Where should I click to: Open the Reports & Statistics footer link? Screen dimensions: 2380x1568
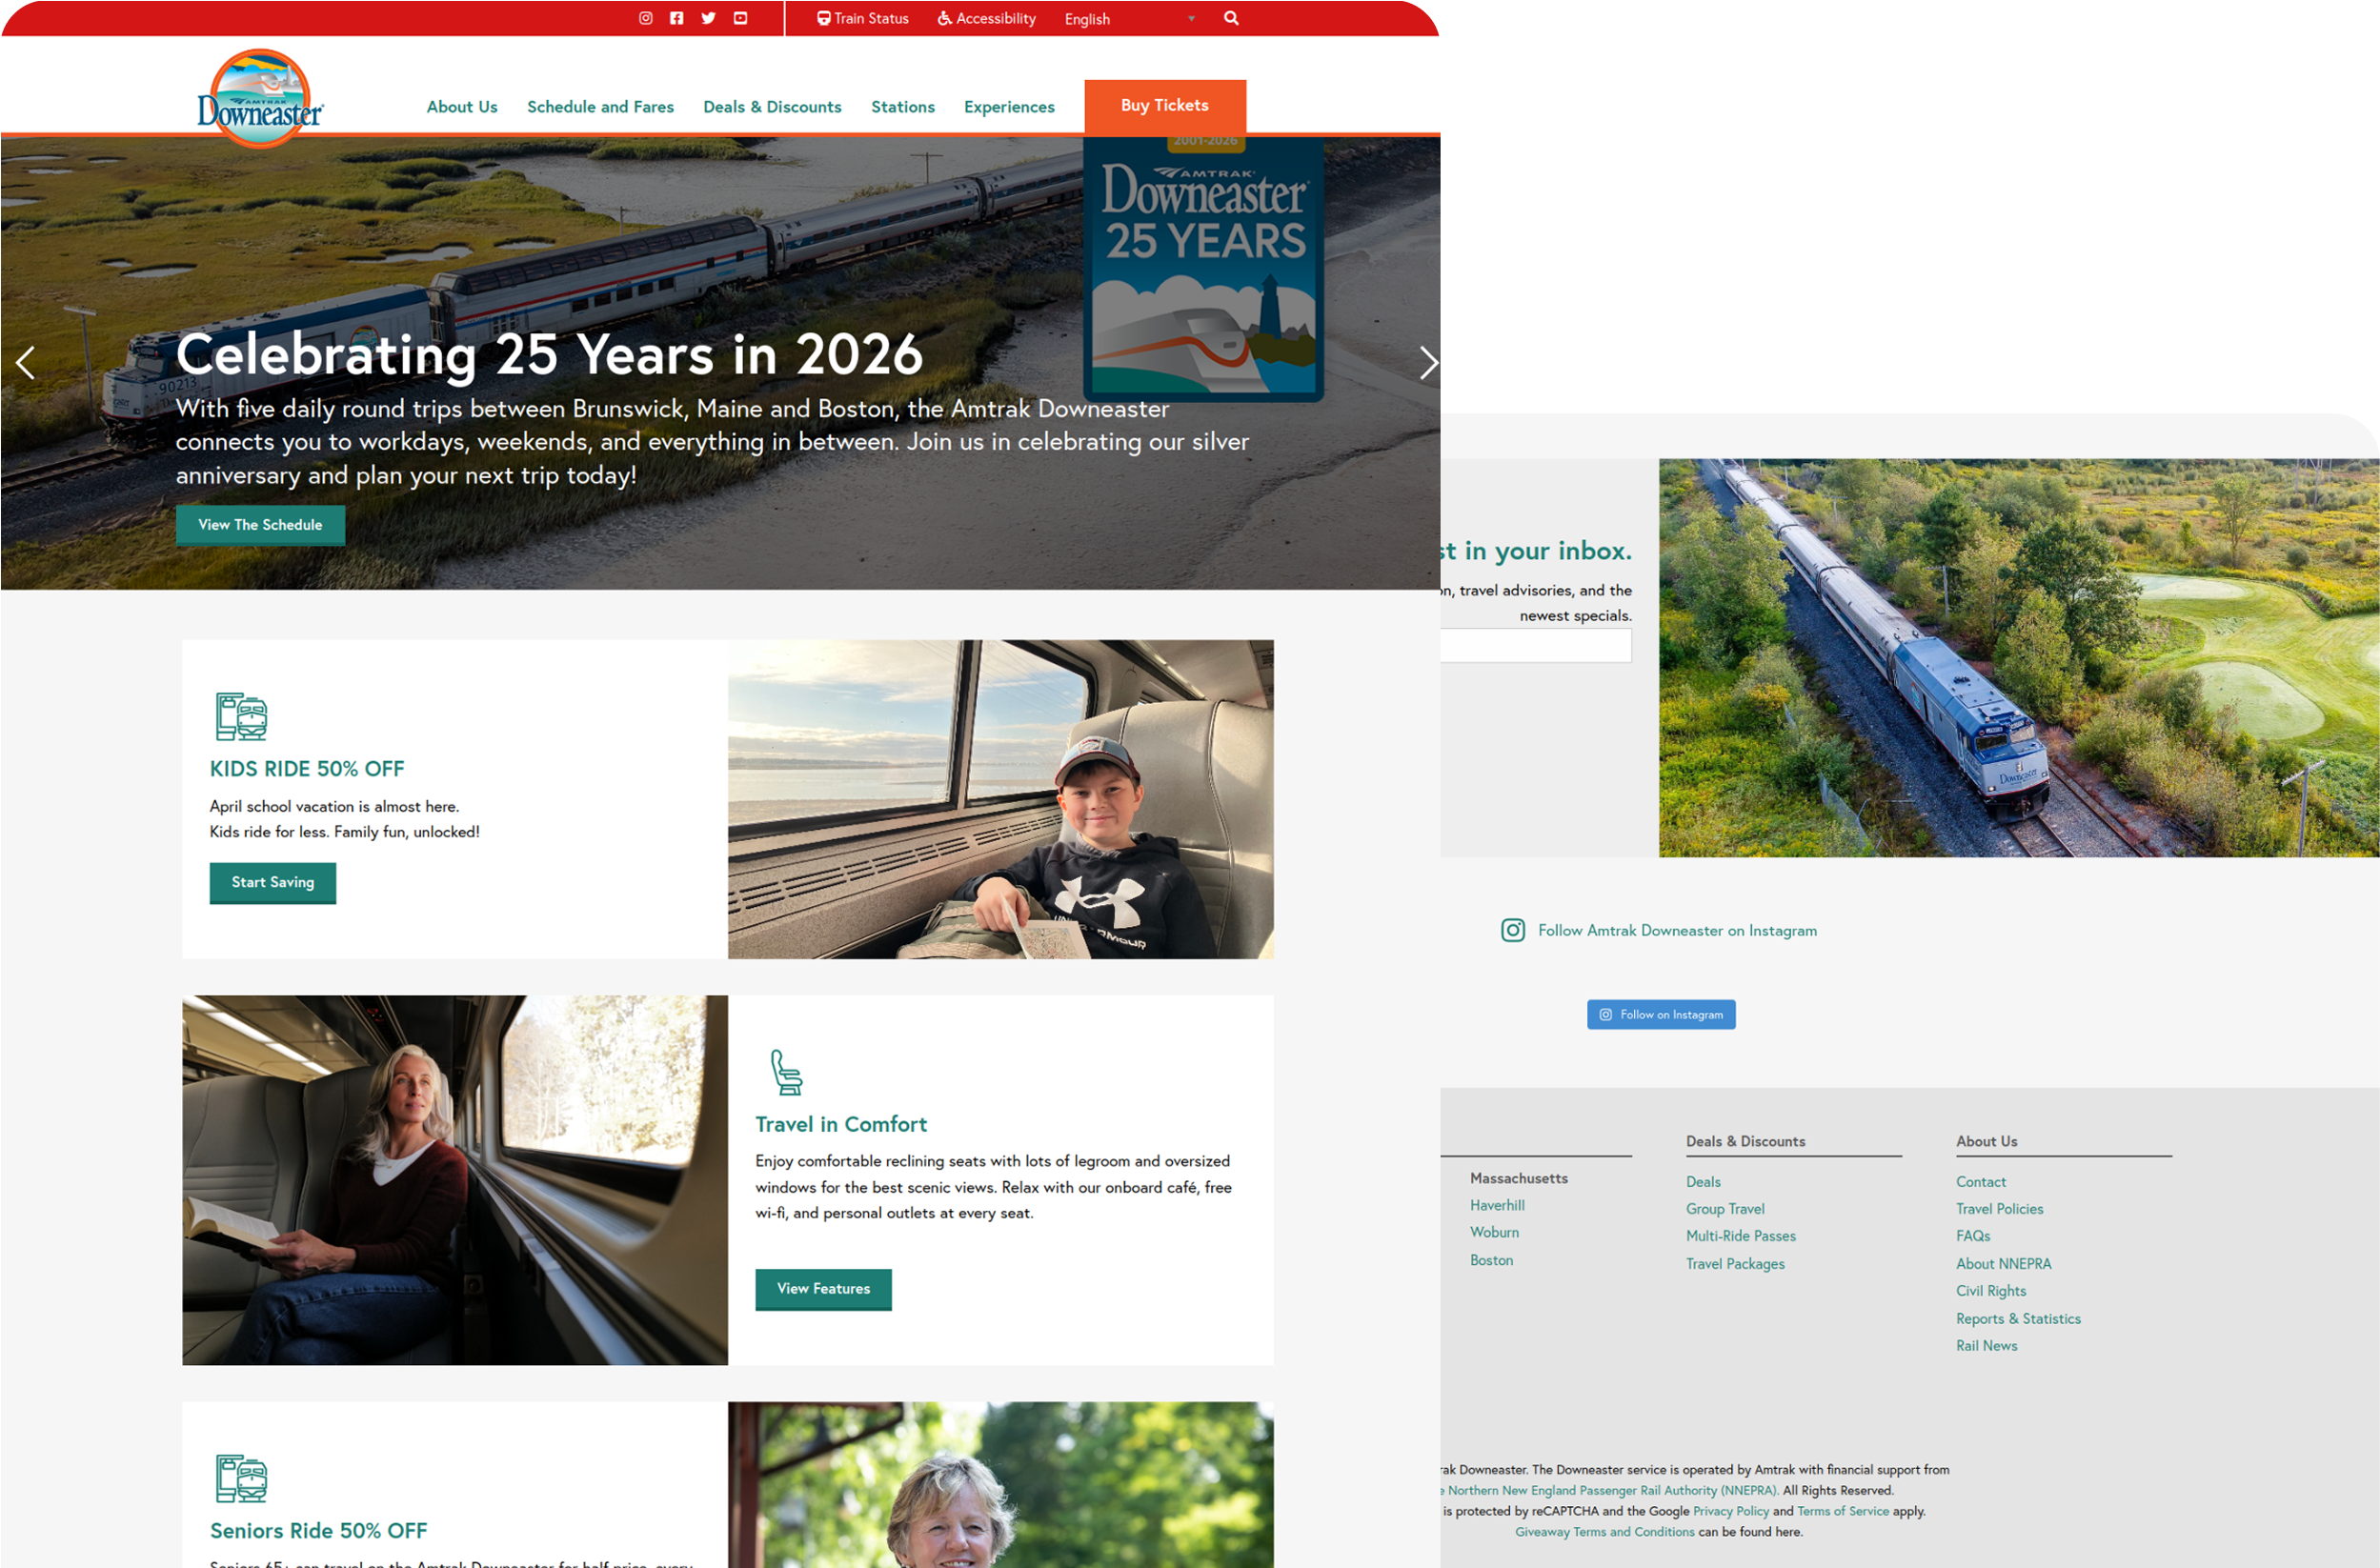[x=2018, y=1319]
